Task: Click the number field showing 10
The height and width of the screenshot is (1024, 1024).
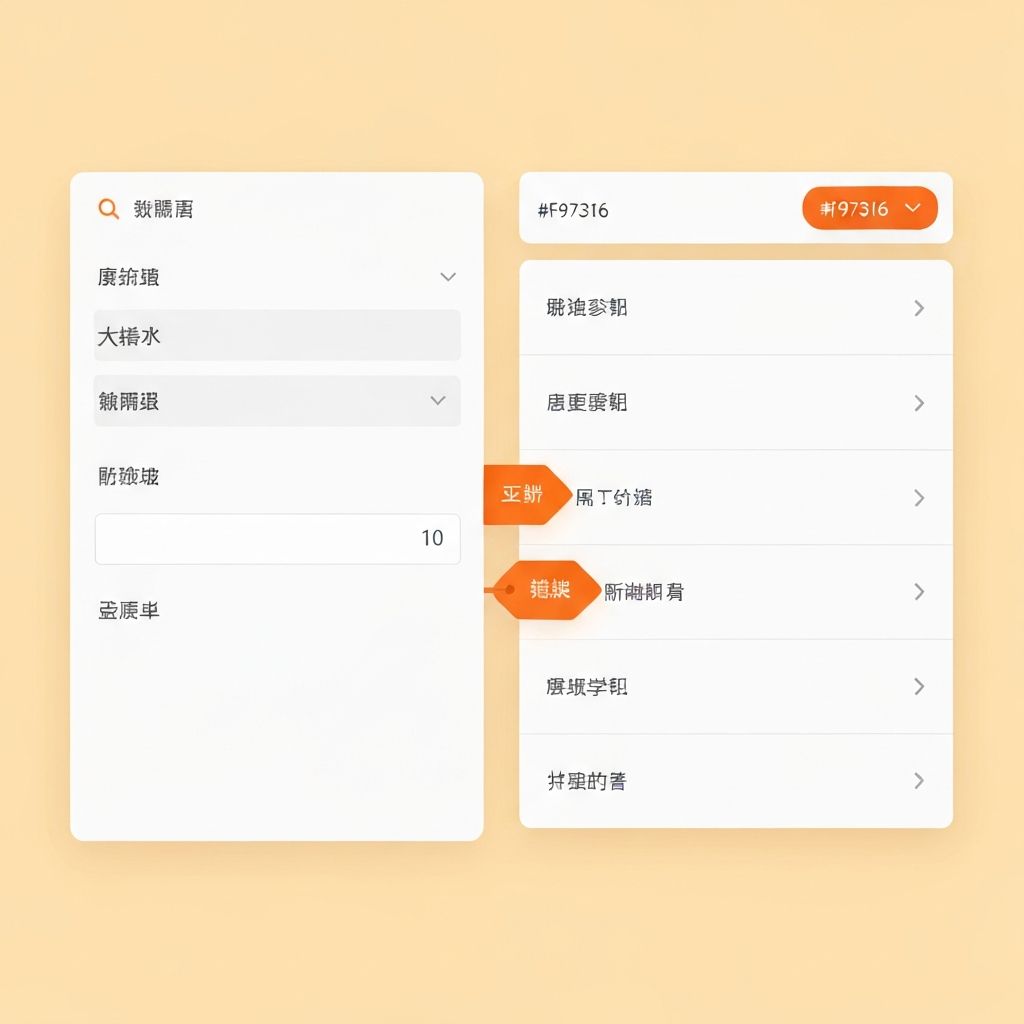Action: (277, 539)
